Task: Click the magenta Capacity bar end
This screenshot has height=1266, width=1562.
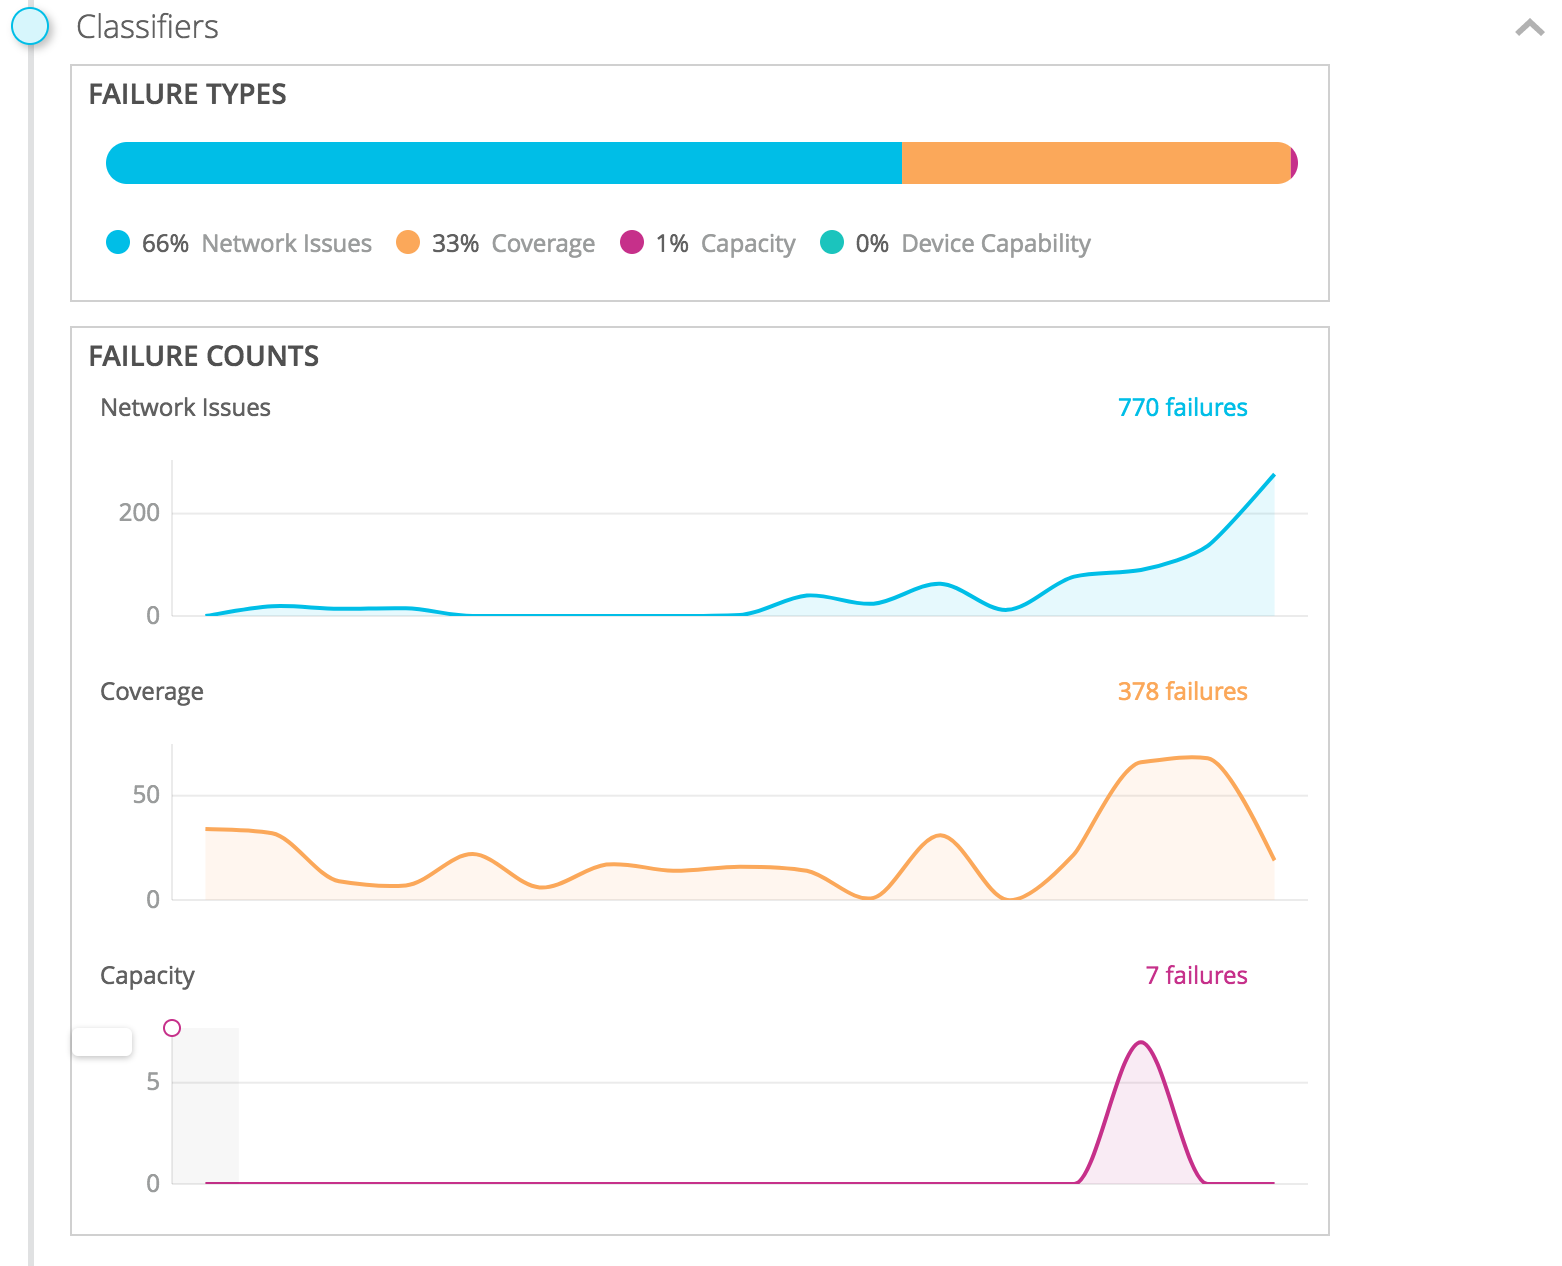Action: click(1294, 163)
